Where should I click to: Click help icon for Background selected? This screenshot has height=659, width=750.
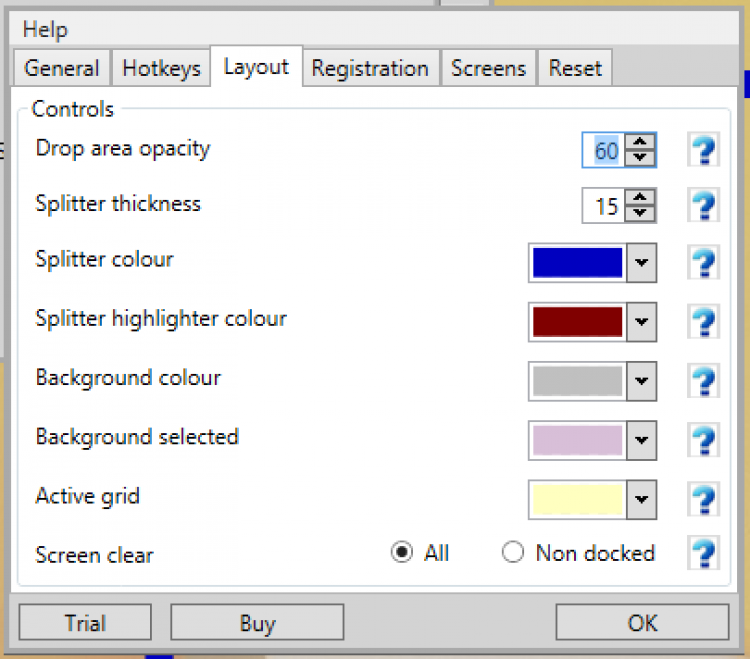704,439
